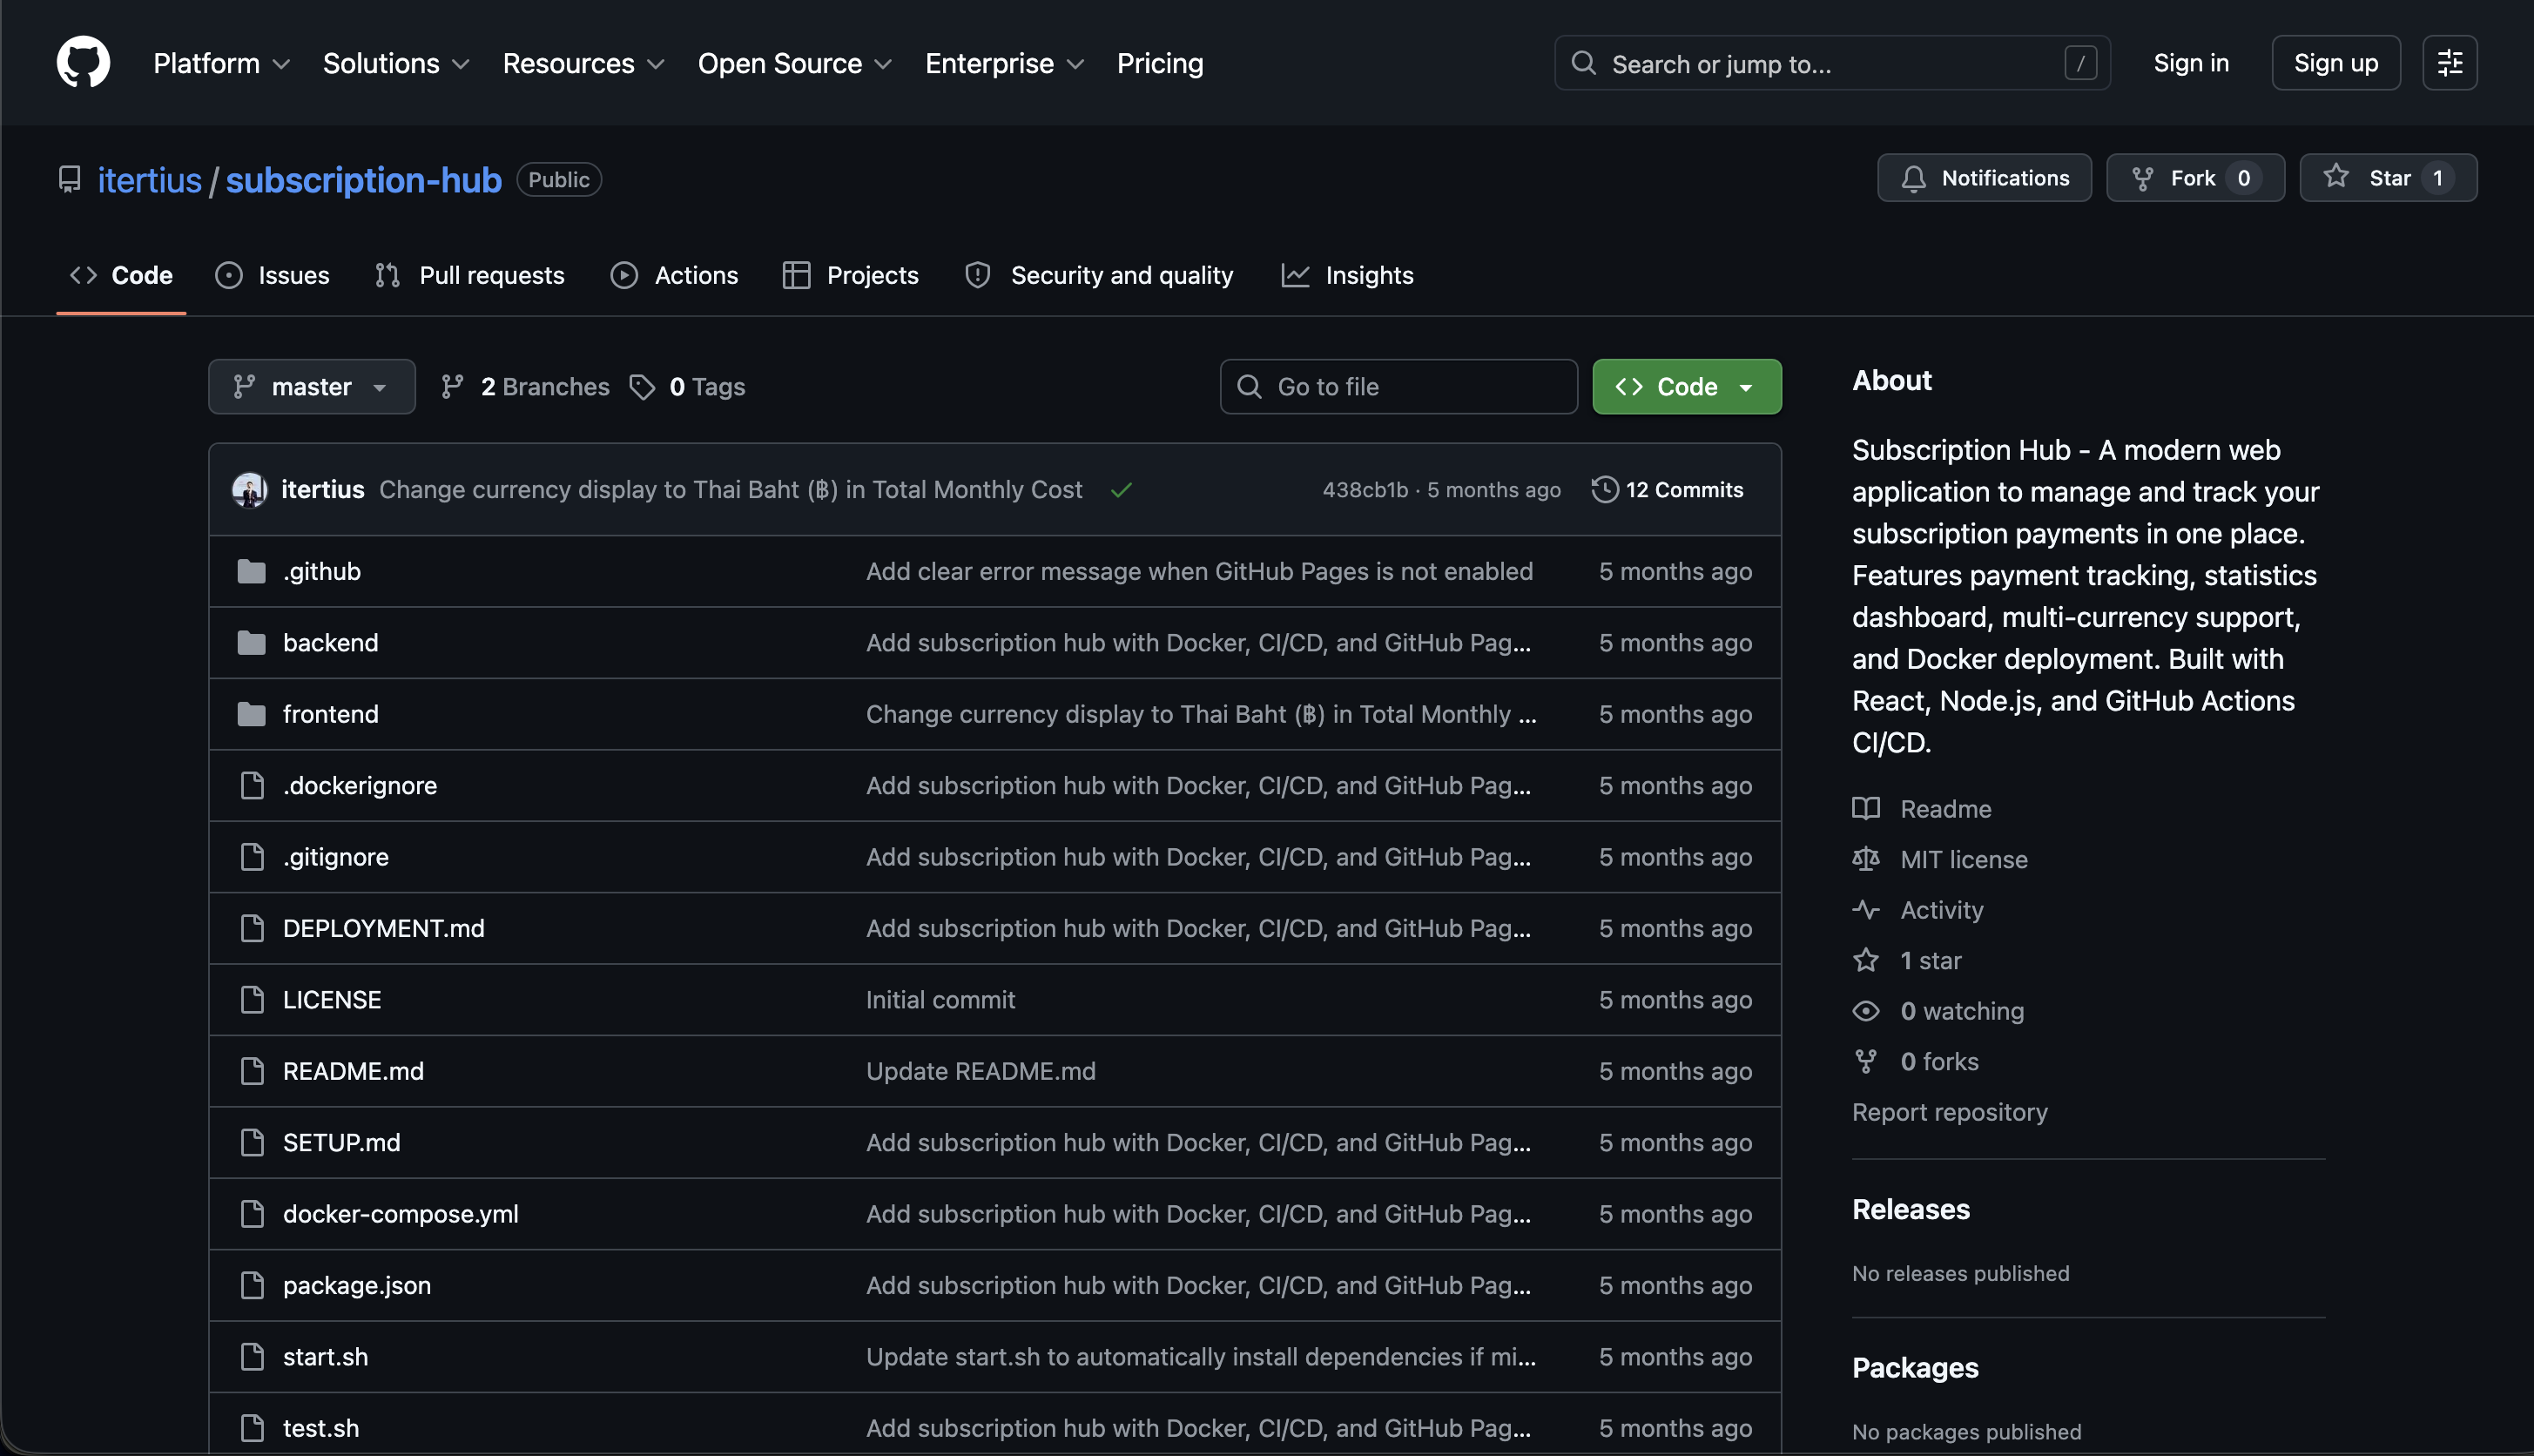
Task: Expand the Platform menu
Action: (221, 63)
